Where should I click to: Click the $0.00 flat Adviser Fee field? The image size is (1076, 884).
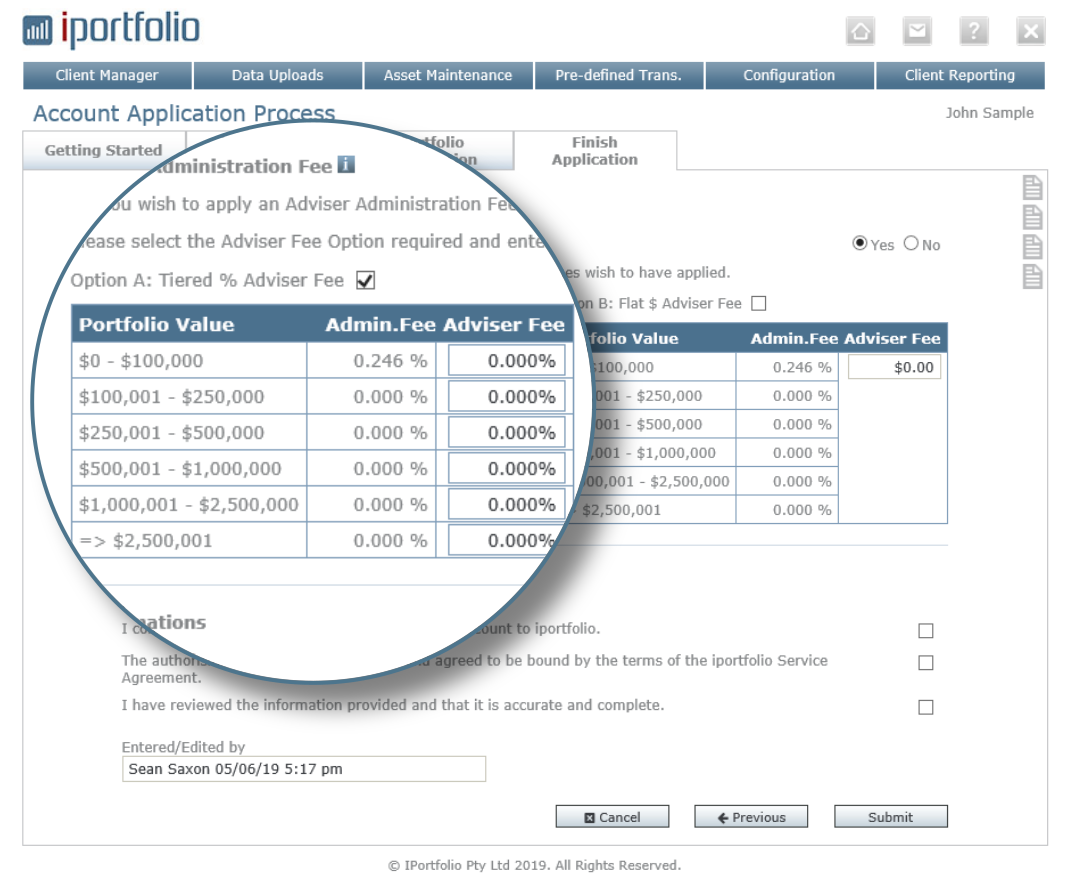pyautogui.click(x=894, y=368)
